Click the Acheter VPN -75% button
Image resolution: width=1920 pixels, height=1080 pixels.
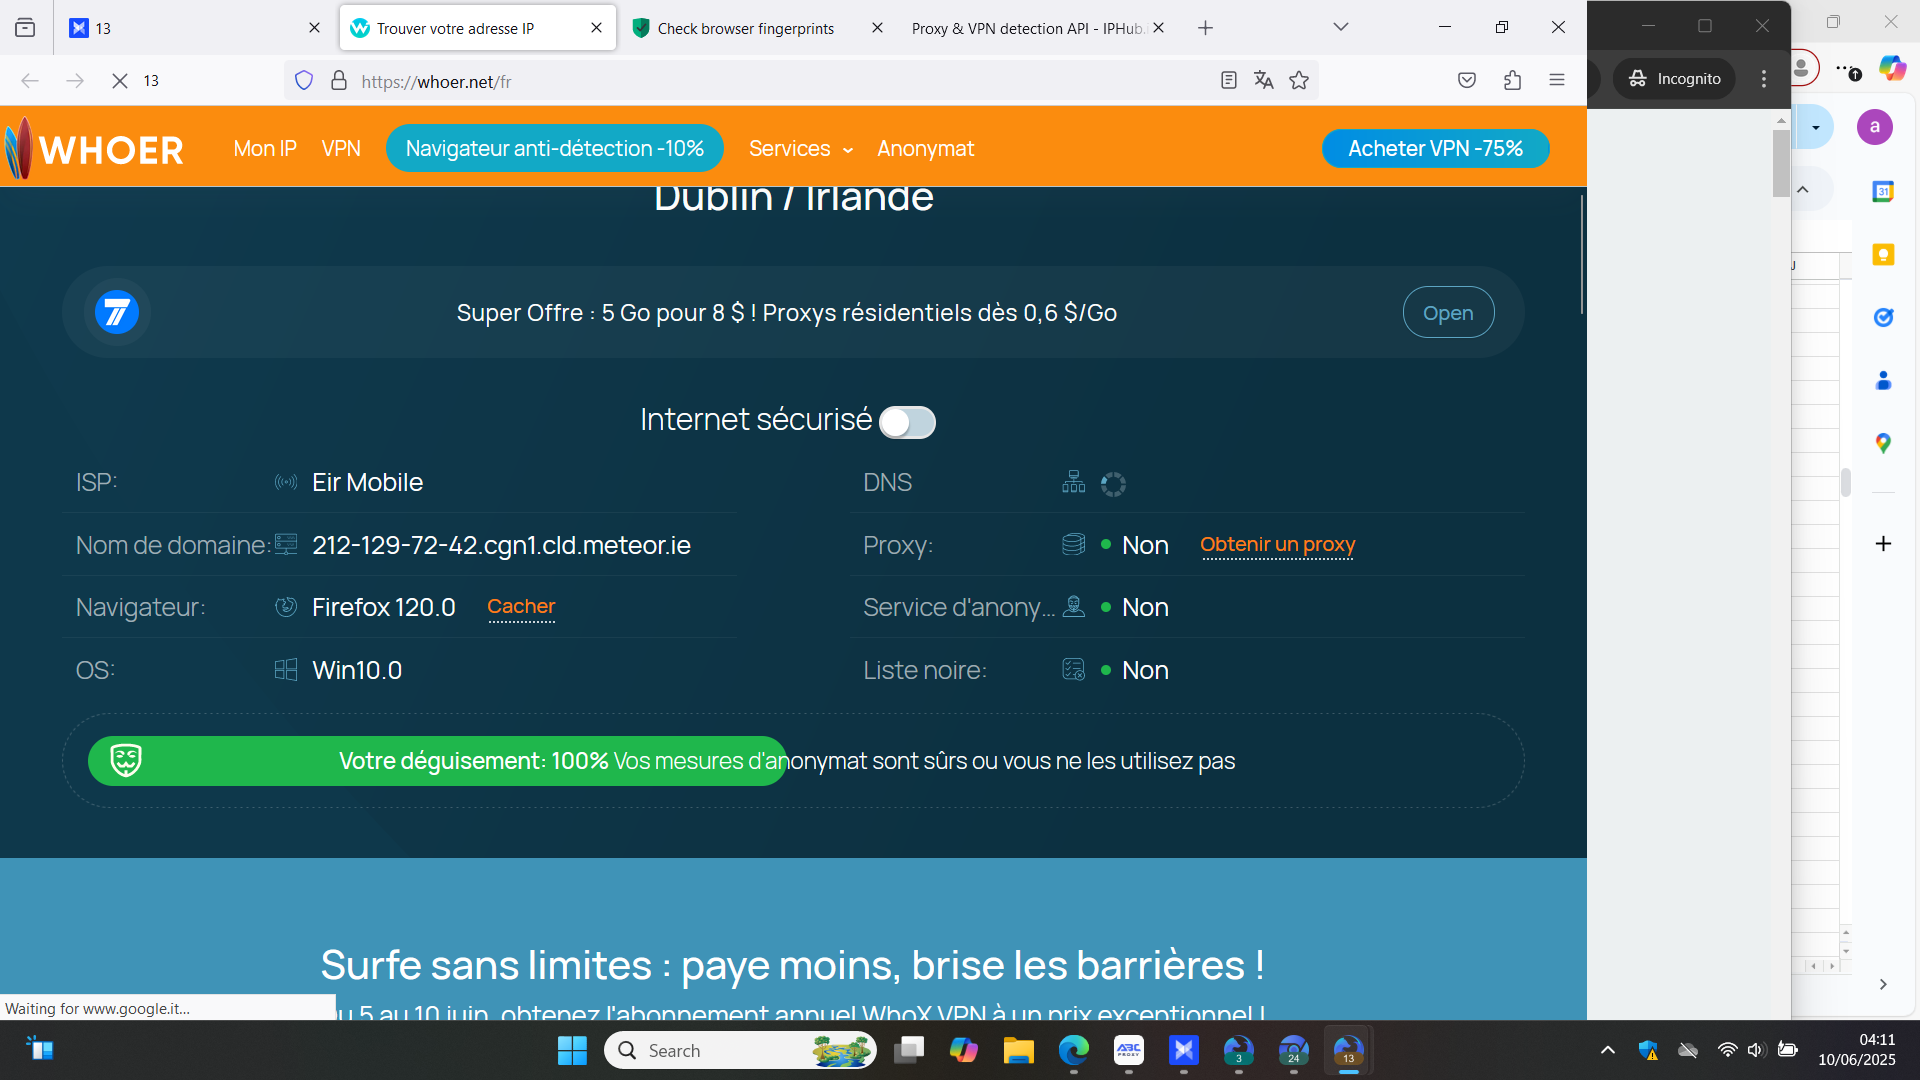coord(1435,149)
